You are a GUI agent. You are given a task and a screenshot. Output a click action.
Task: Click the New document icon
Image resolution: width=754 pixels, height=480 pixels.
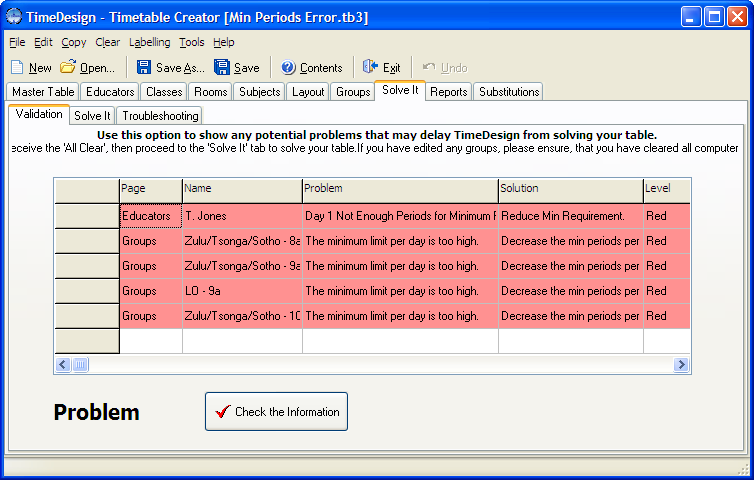tap(17, 67)
